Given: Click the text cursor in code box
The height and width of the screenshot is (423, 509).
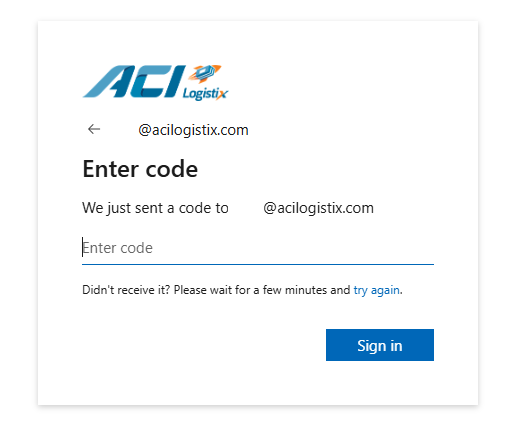Looking at the screenshot, I should (x=82, y=247).
